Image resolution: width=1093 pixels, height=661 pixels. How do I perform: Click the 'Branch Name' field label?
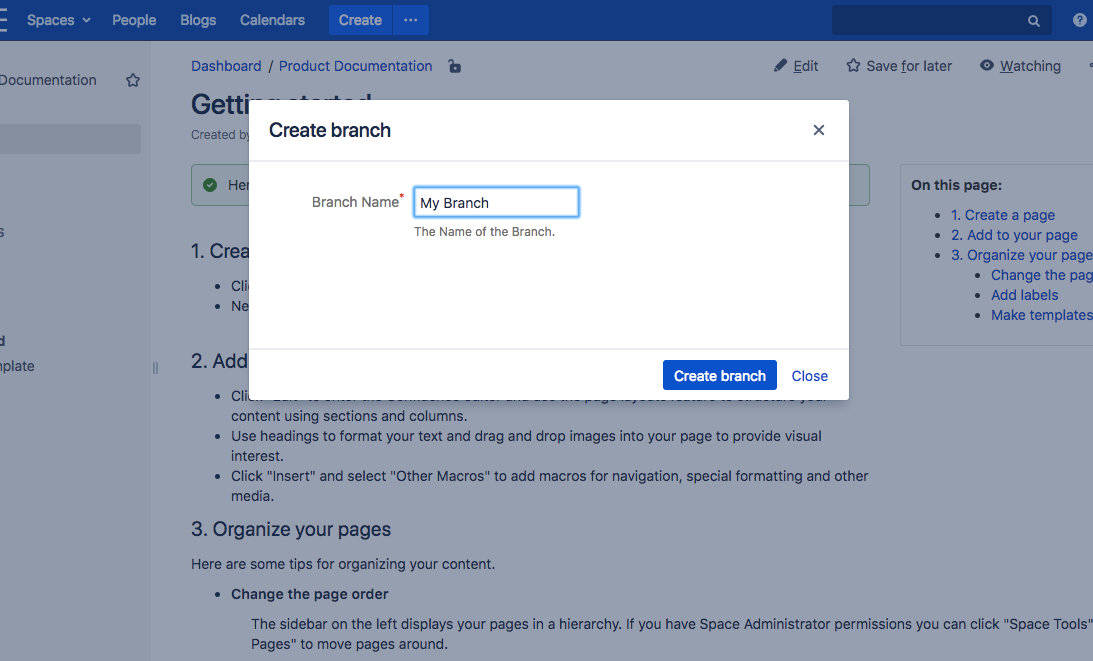355,202
